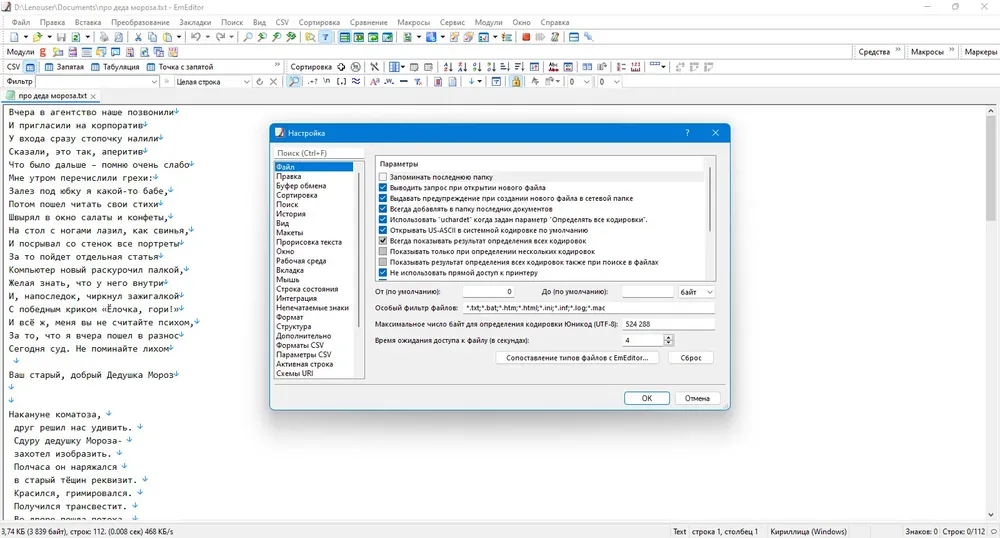
Task: Click the sort Z to A icon
Action: [462, 67]
